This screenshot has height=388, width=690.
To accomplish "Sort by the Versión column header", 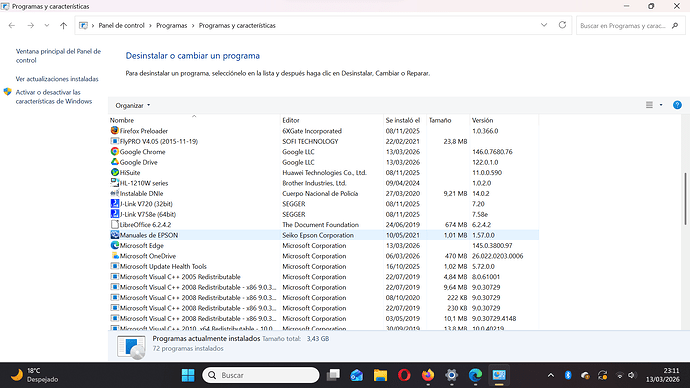I will 504,120.
